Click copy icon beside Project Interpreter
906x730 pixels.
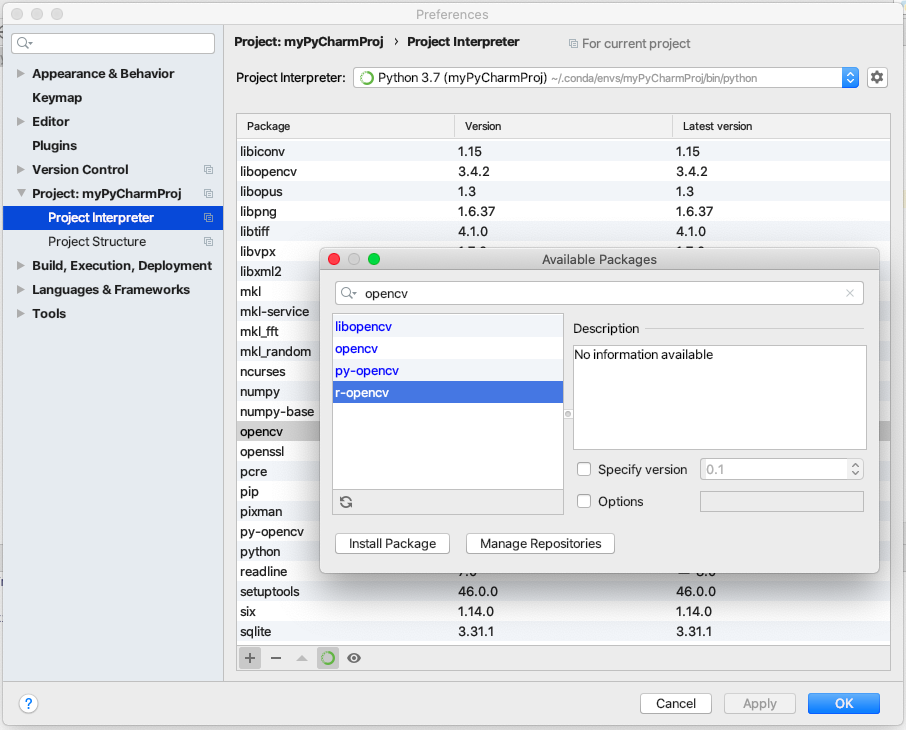pos(209,218)
